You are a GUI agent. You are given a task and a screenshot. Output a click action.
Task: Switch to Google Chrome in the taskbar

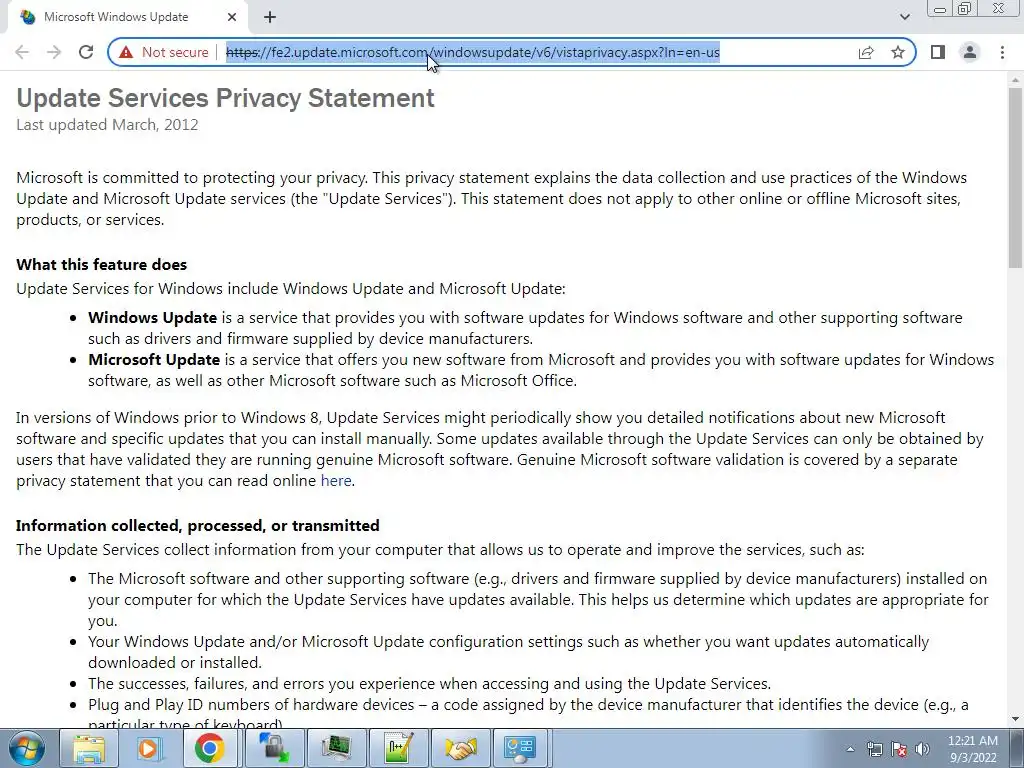coord(209,749)
